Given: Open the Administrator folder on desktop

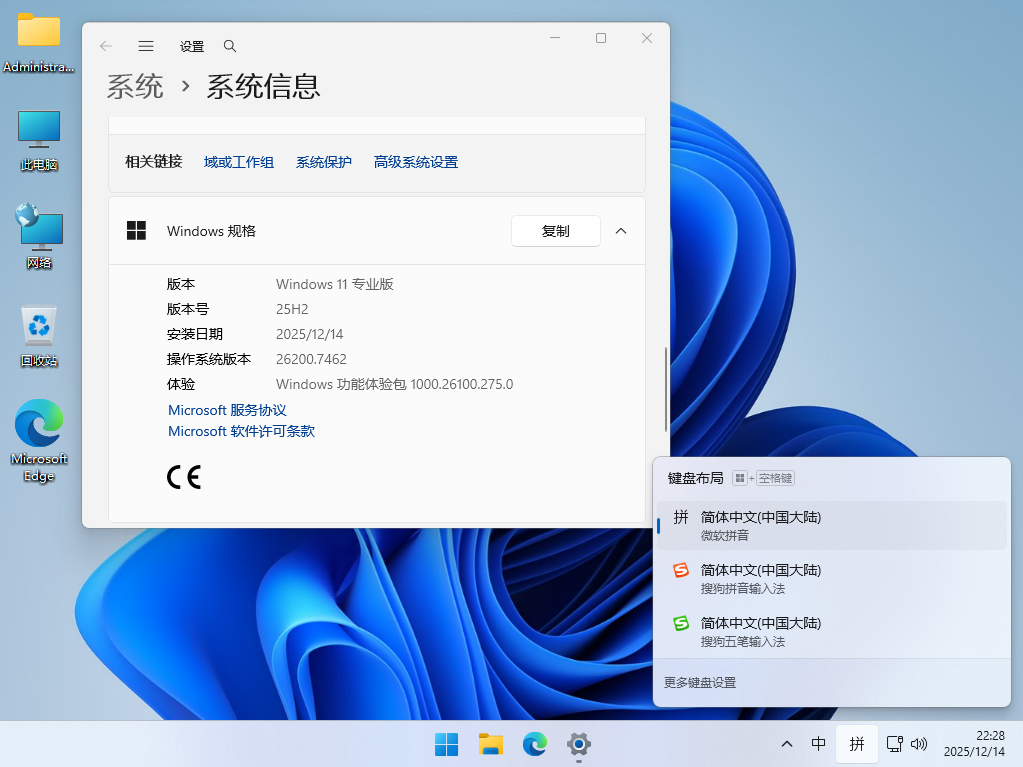Looking at the screenshot, I should (38, 43).
